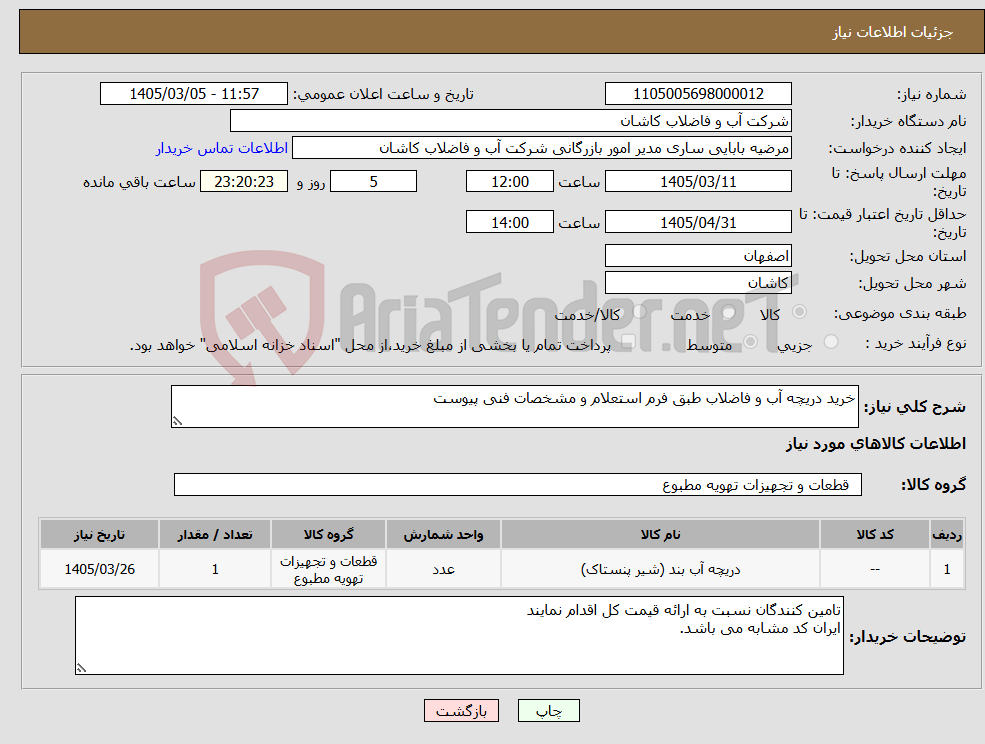This screenshot has height=744, width=985.
Task: Click the buyer name field شرکت آب و فاضلاب کاشان
Action: 511,121
